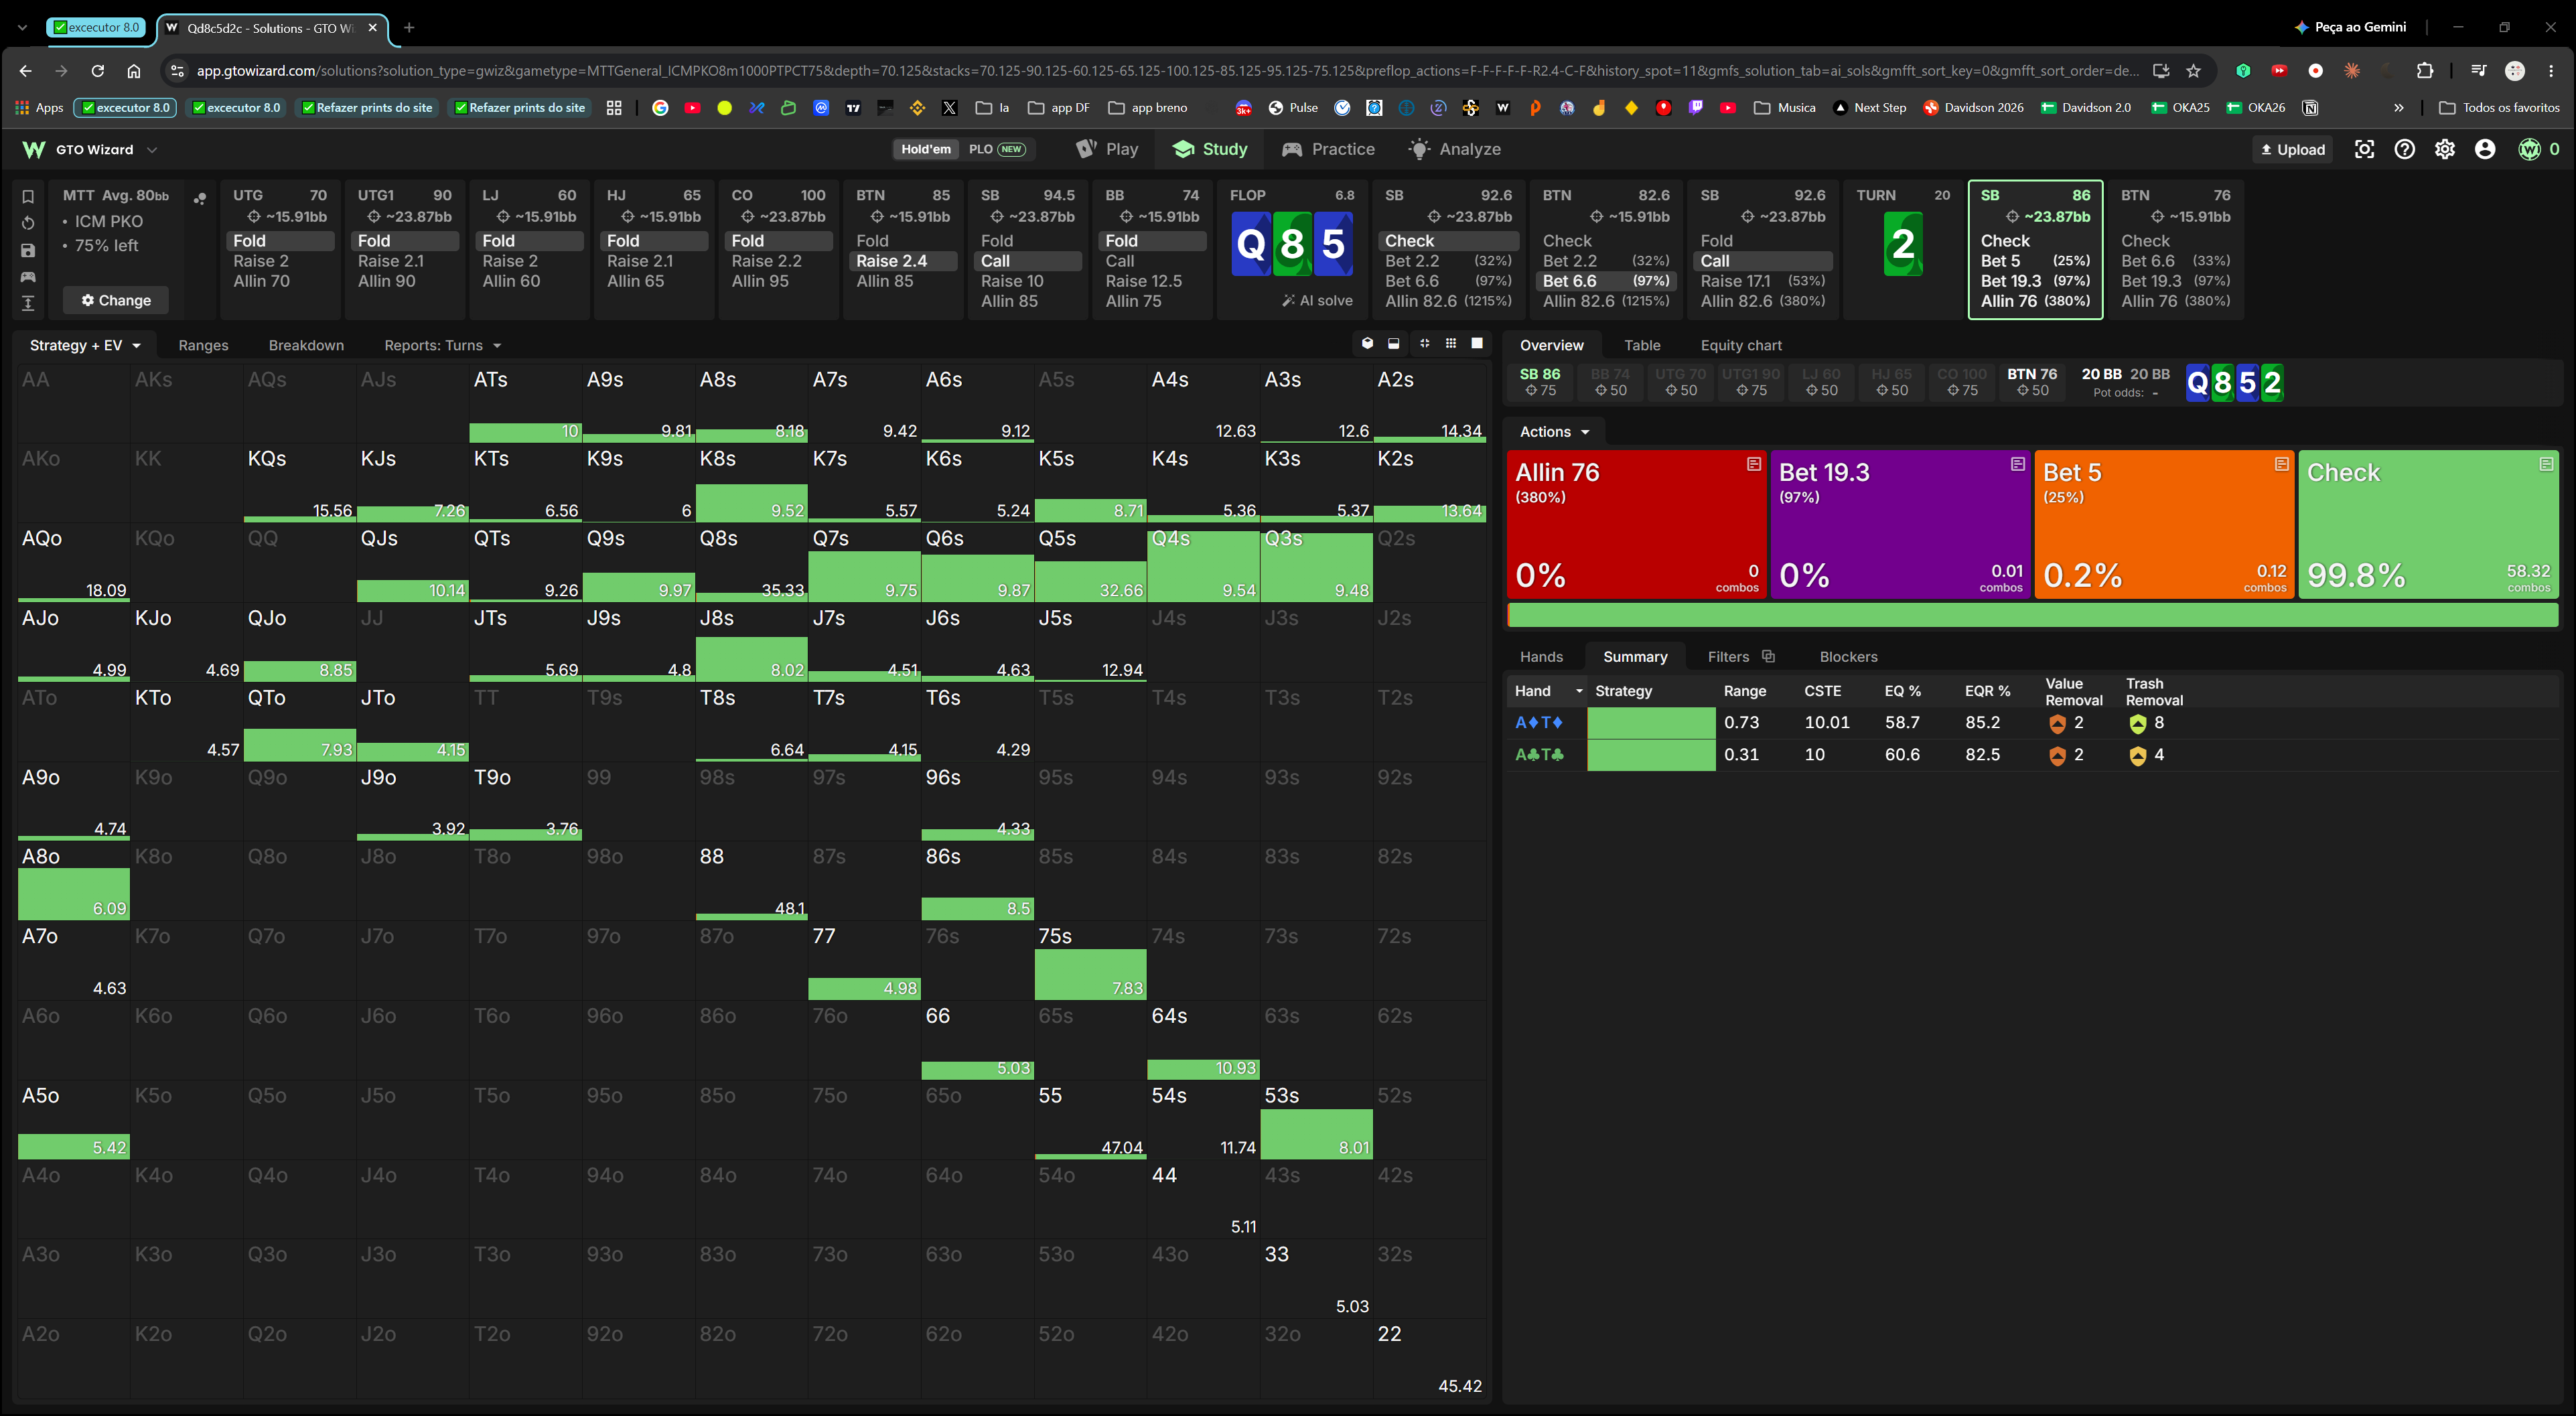Go to the Practice section
2576x1416 pixels.
(x=1328, y=149)
